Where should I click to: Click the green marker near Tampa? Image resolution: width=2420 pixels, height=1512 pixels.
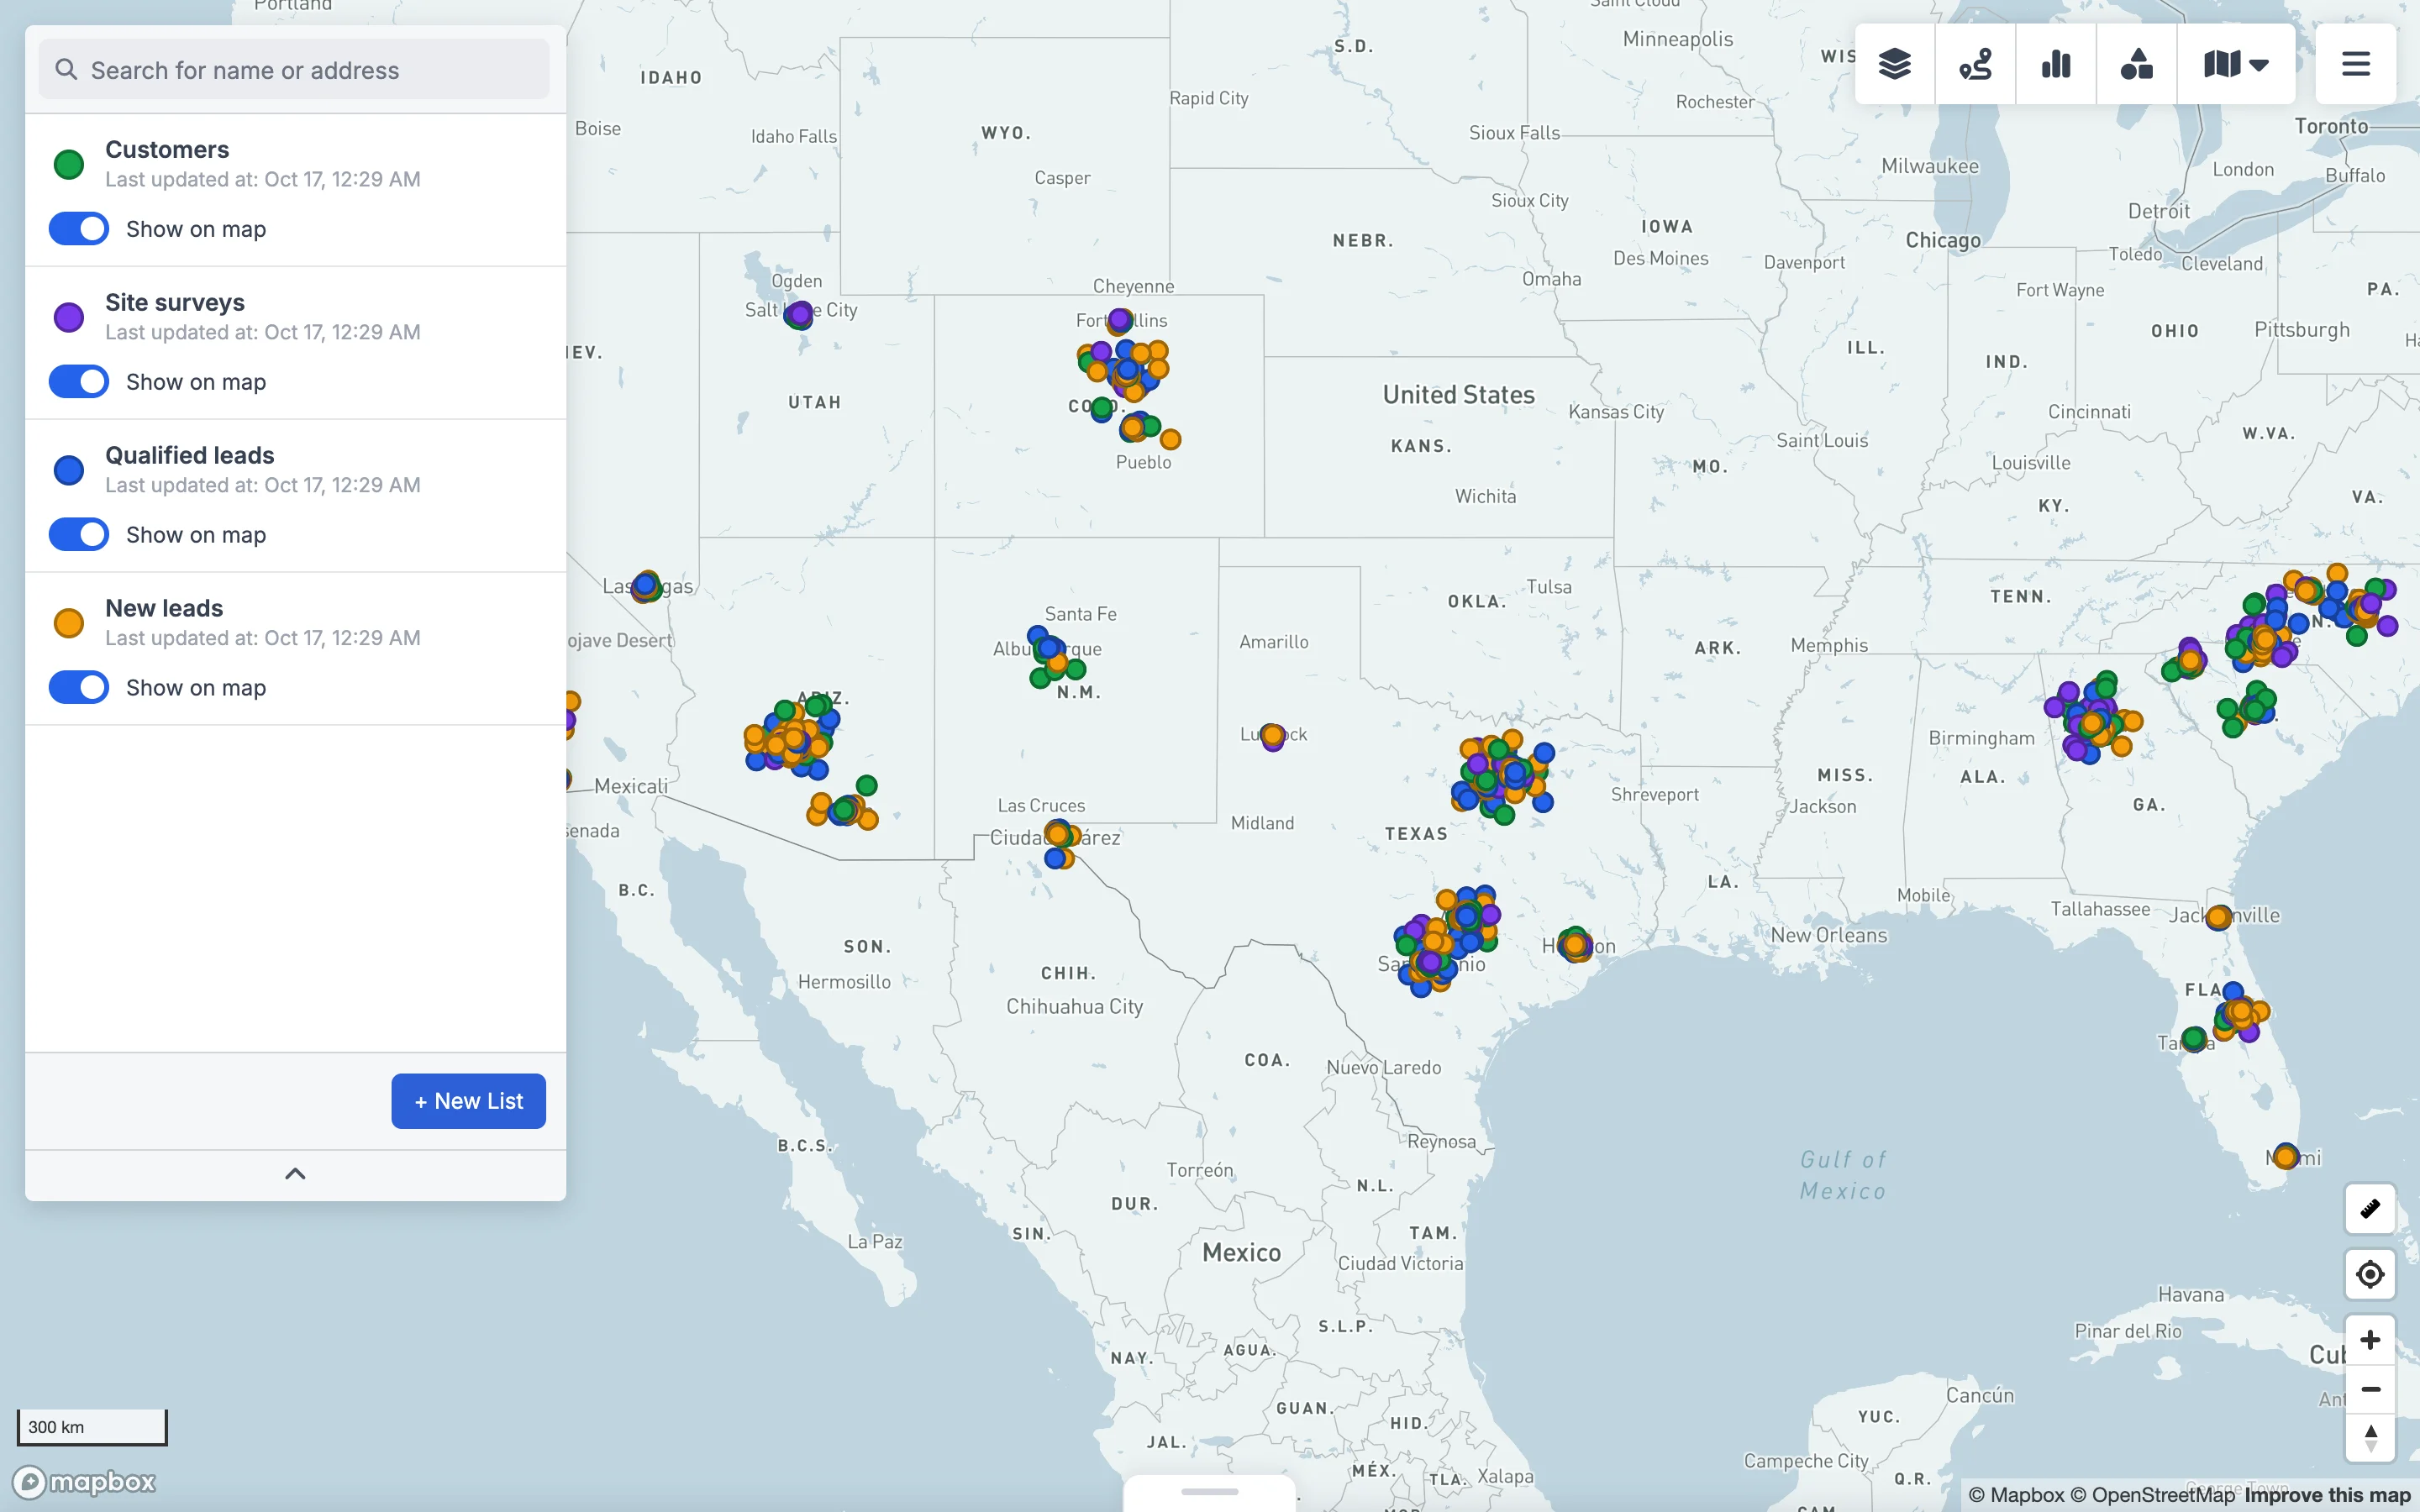2194,1039
